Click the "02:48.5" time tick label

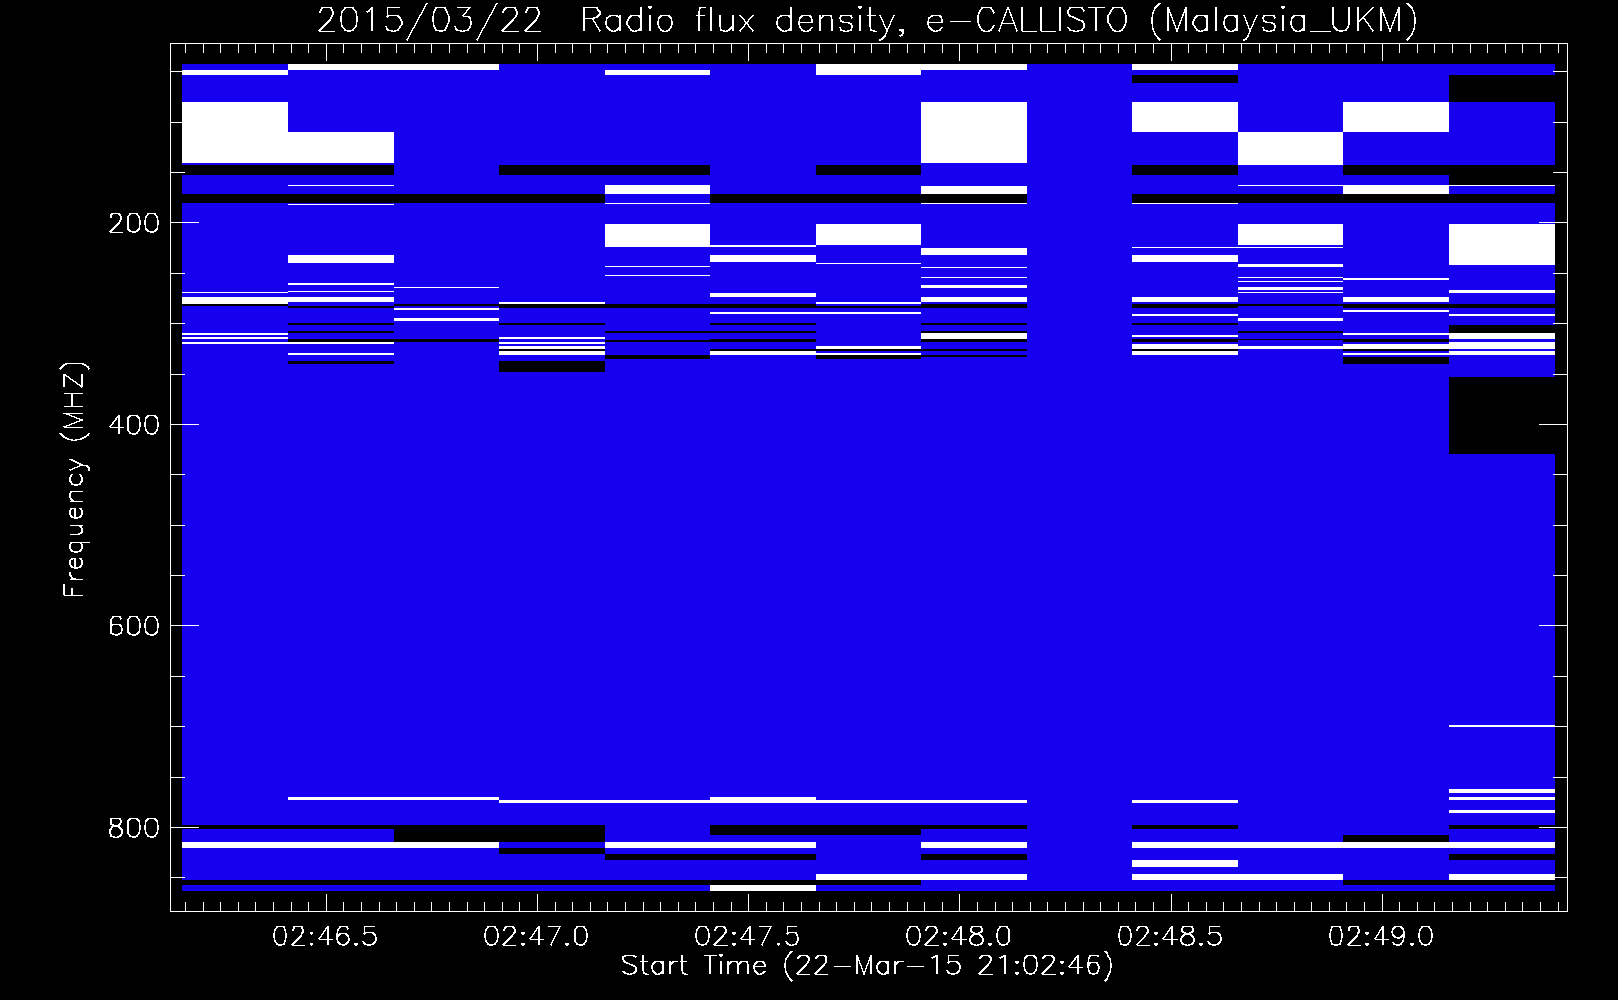pos(1170,937)
